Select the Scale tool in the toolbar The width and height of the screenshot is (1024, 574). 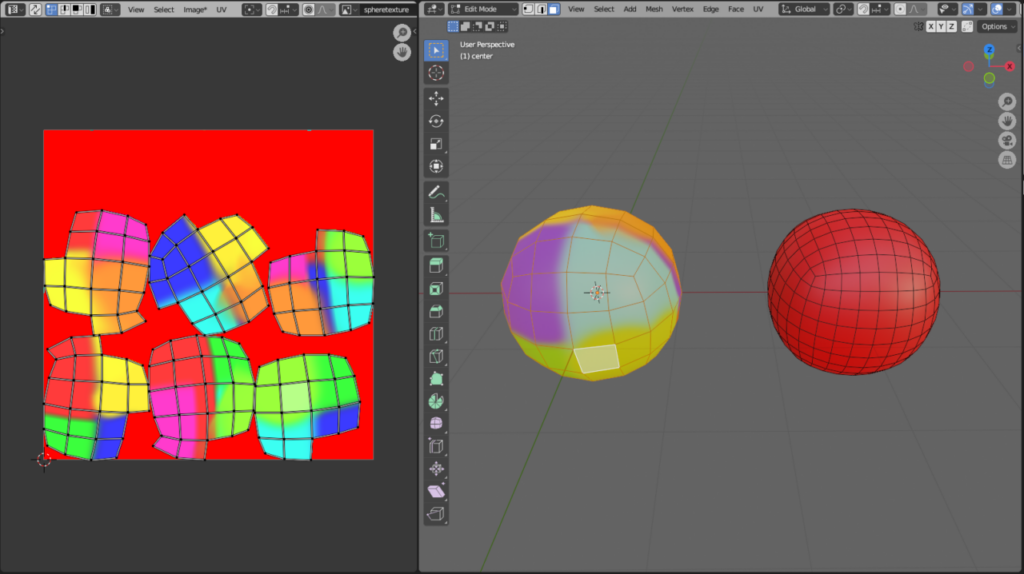(436, 144)
